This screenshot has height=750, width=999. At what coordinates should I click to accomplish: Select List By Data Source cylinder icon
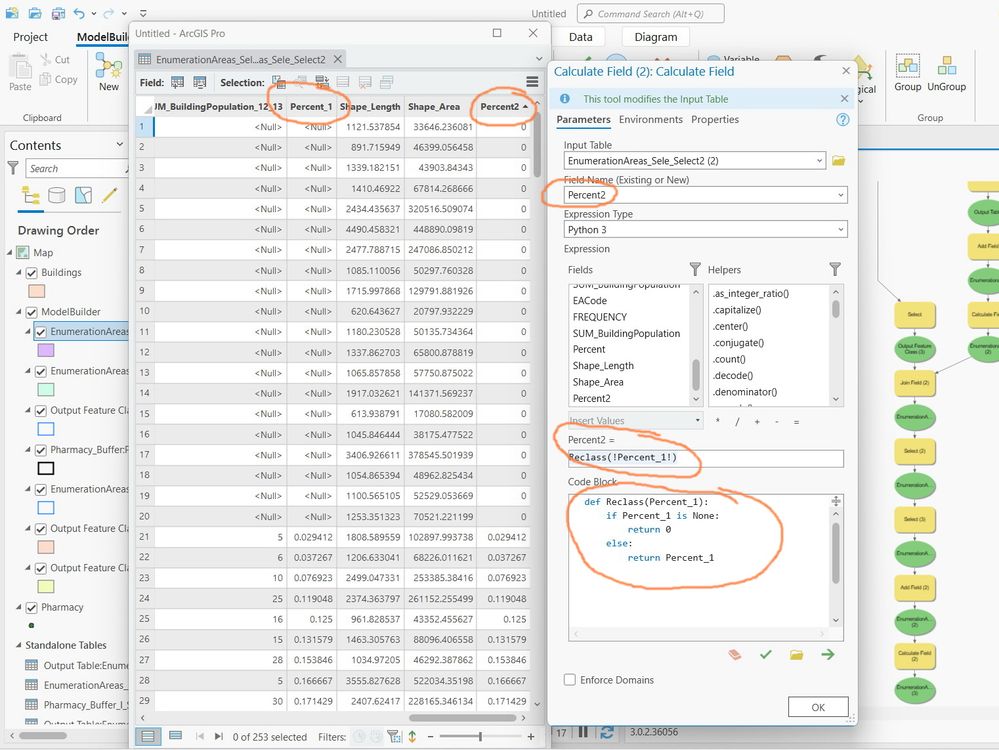pyautogui.click(x=57, y=195)
